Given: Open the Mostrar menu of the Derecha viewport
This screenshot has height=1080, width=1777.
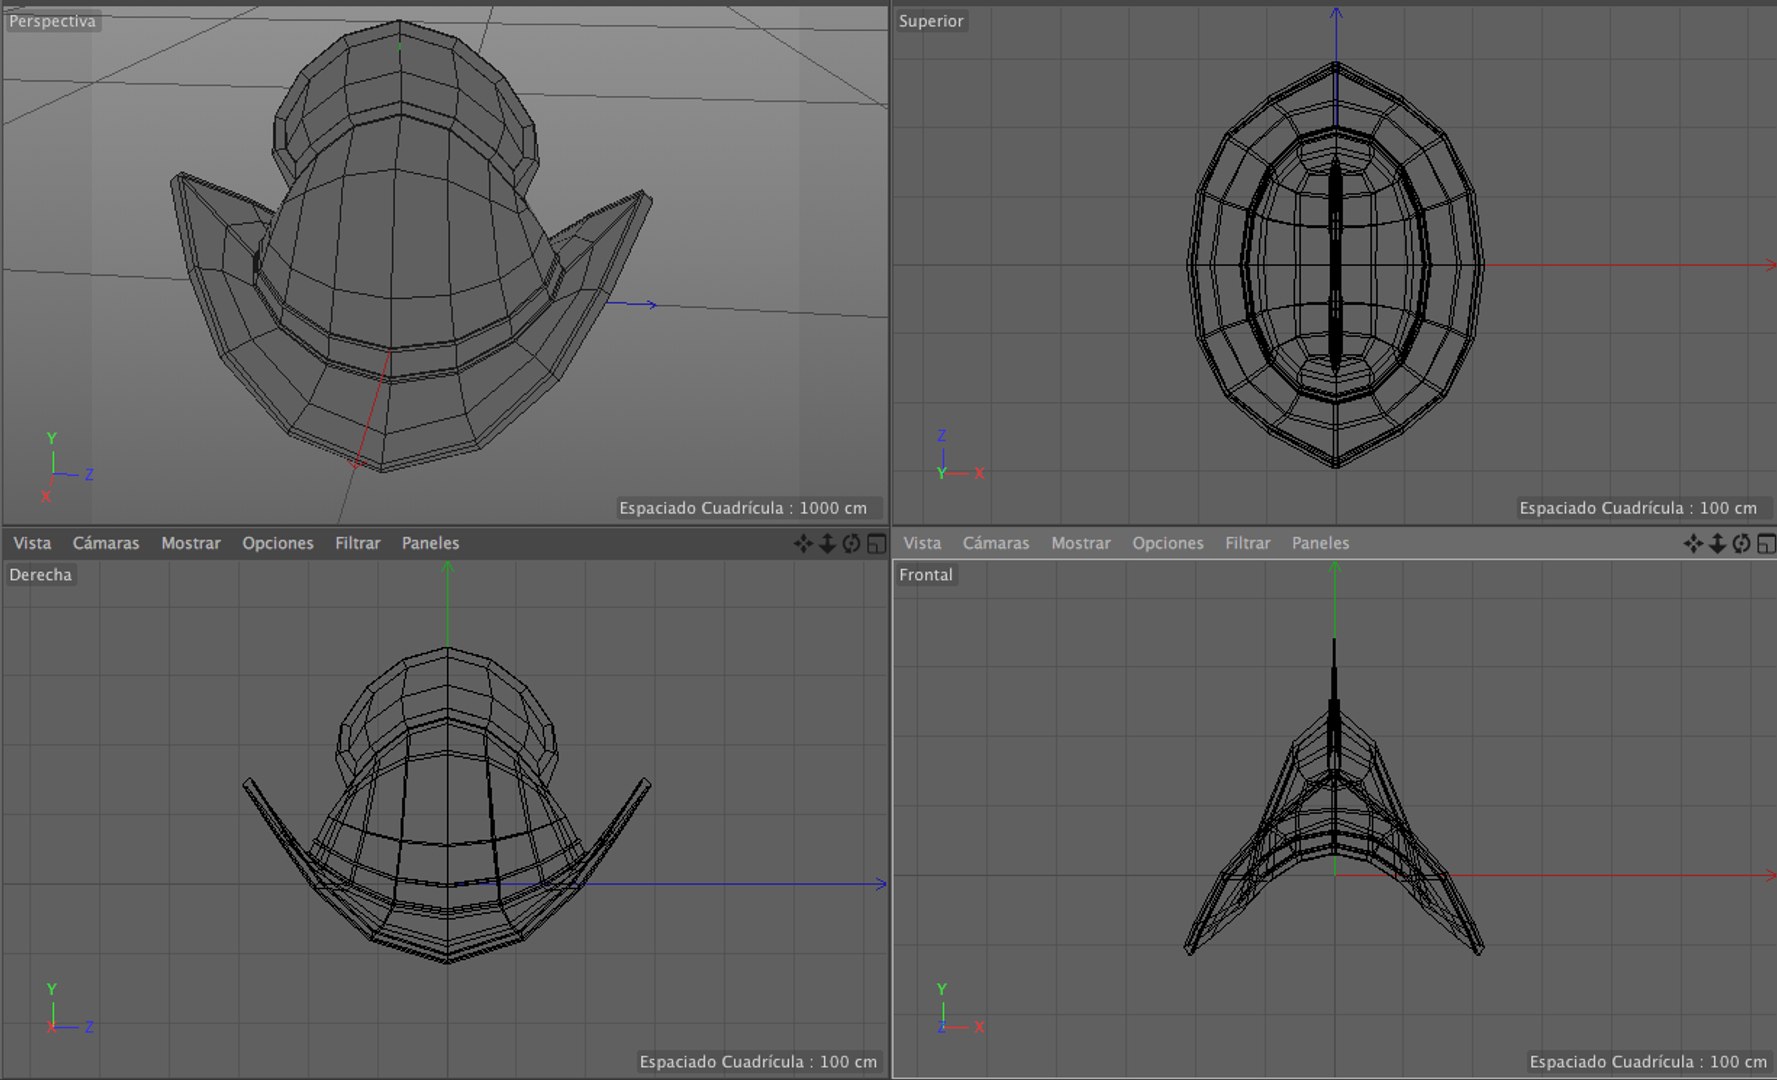Looking at the screenshot, I should 191,543.
